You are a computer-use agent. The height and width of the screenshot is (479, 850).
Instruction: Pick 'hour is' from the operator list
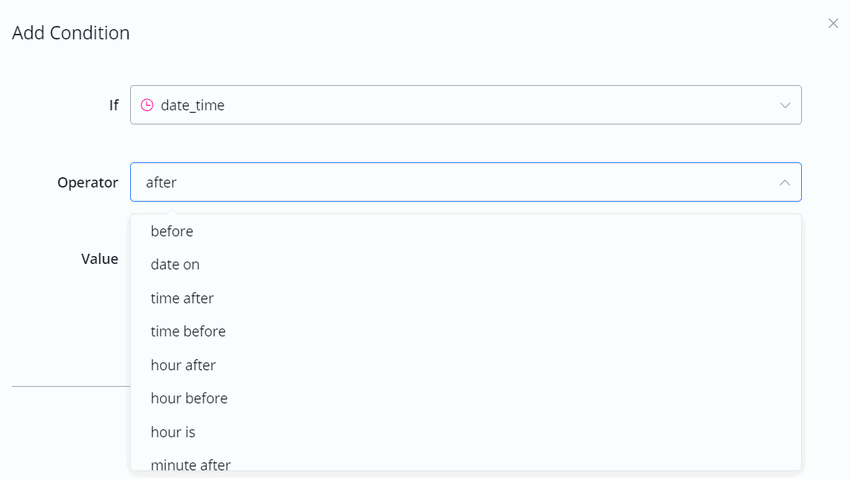173,432
